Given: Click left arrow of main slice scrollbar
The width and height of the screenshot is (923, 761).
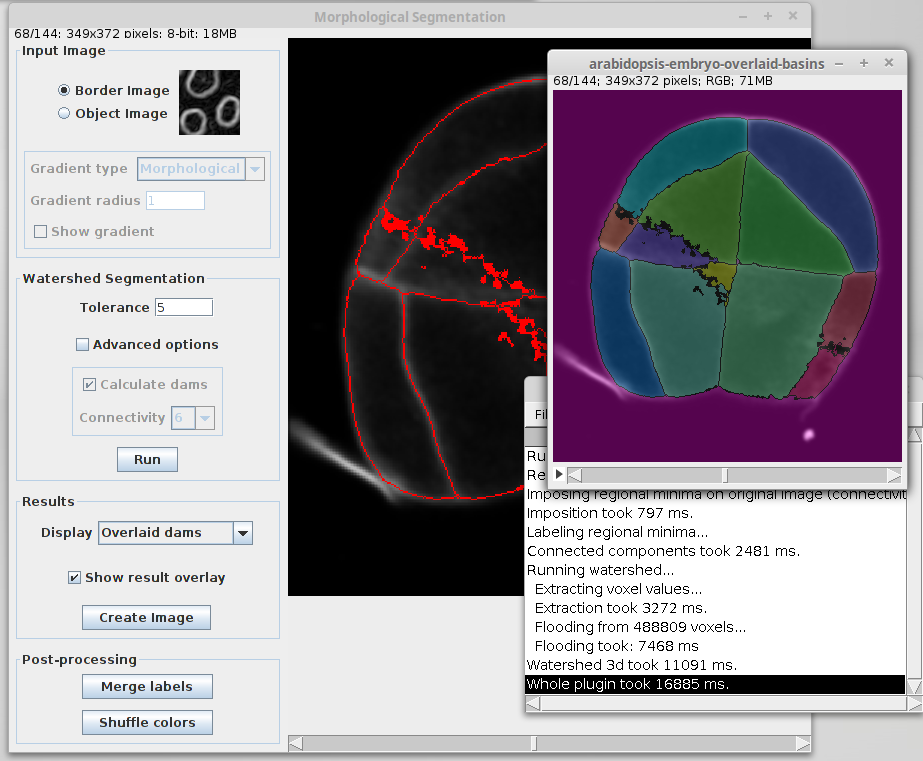Looking at the screenshot, I should (x=296, y=744).
